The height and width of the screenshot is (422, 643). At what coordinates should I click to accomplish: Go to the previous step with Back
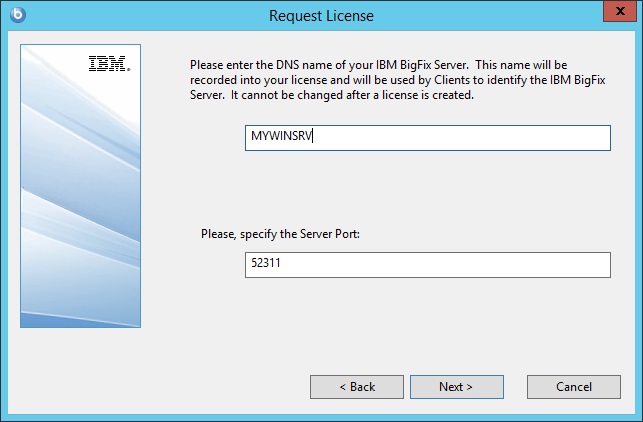356,387
